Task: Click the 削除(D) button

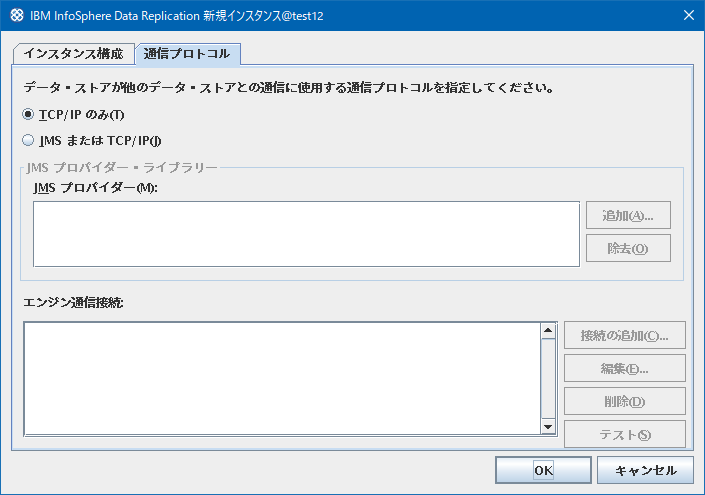Action: click(625, 401)
